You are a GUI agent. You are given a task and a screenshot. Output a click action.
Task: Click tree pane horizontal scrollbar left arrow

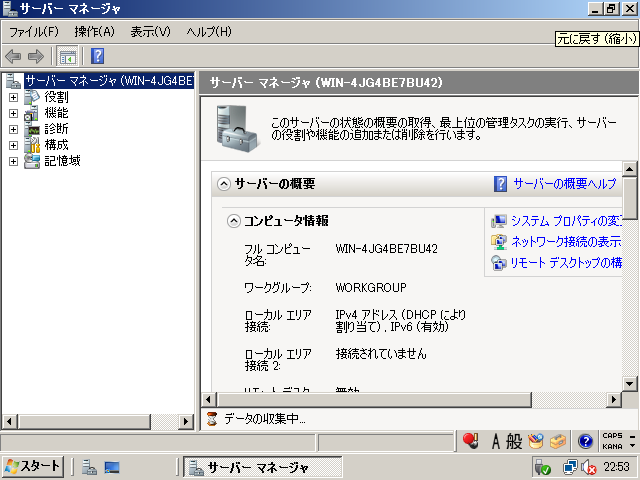(10, 421)
